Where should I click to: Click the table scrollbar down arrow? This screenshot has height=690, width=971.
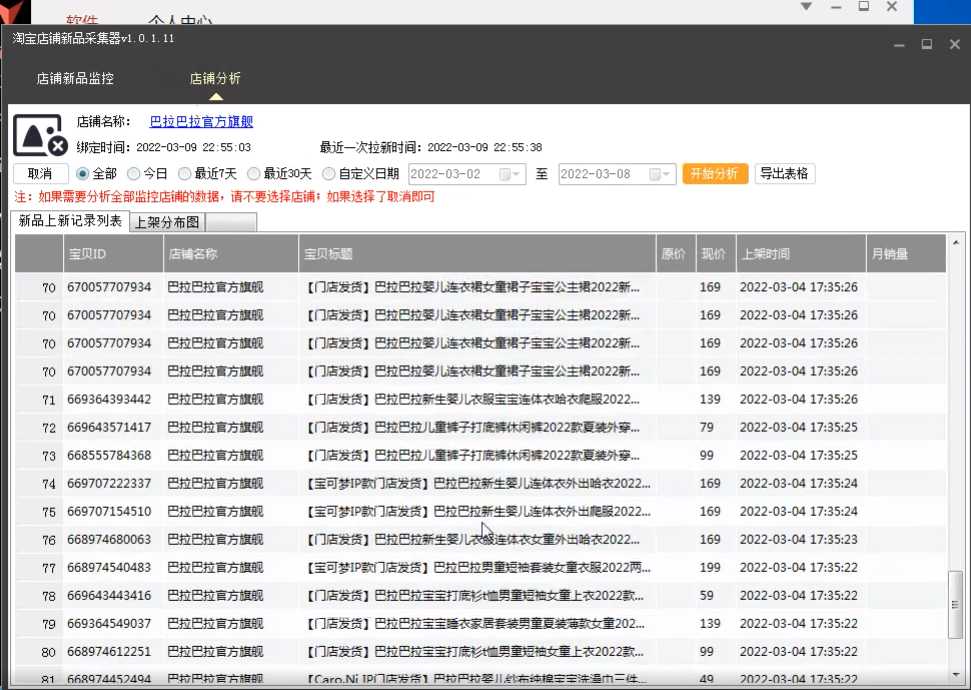956,674
